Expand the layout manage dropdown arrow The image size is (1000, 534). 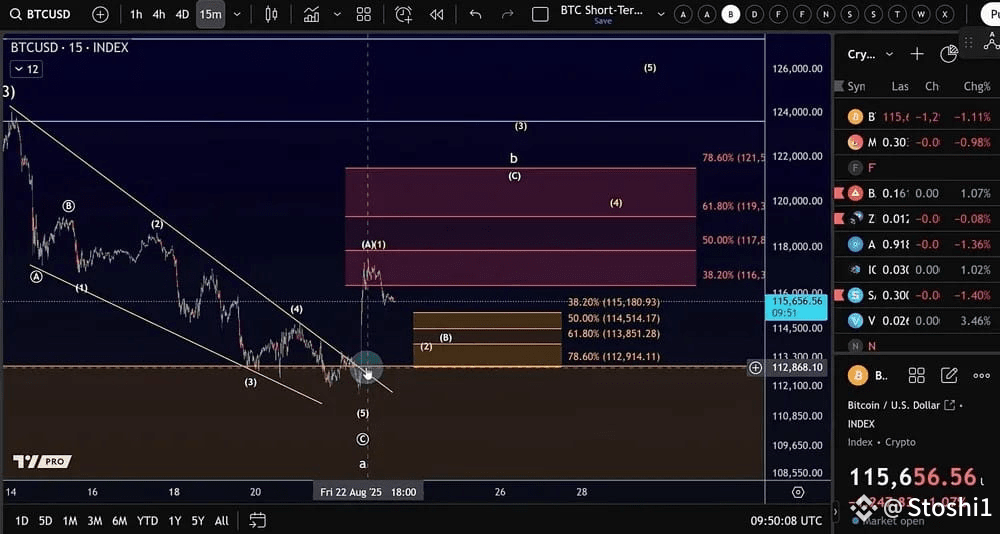pyautogui.click(x=661, y=14)
